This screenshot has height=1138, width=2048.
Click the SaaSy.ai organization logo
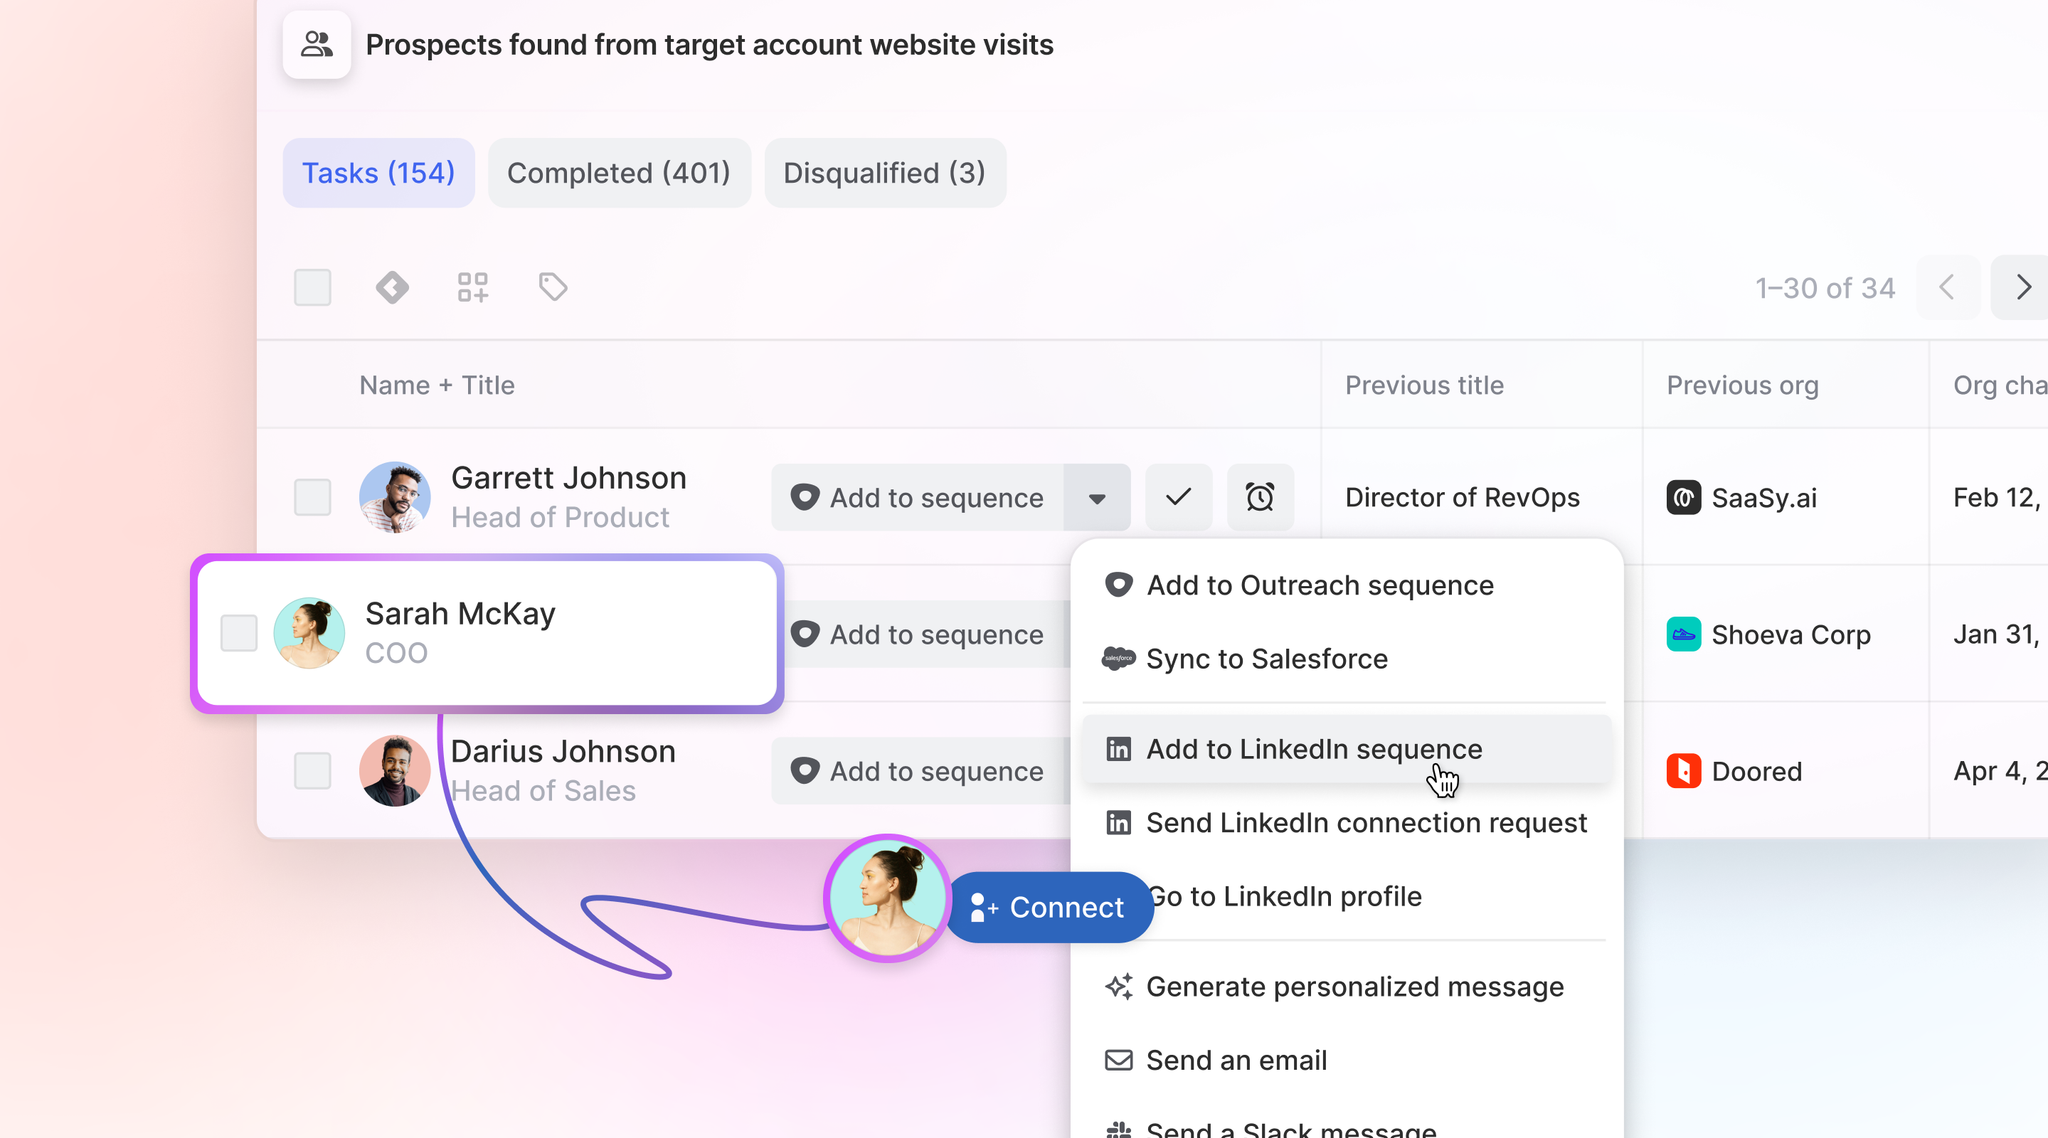pyautogui.click(x=1684, y=498)
